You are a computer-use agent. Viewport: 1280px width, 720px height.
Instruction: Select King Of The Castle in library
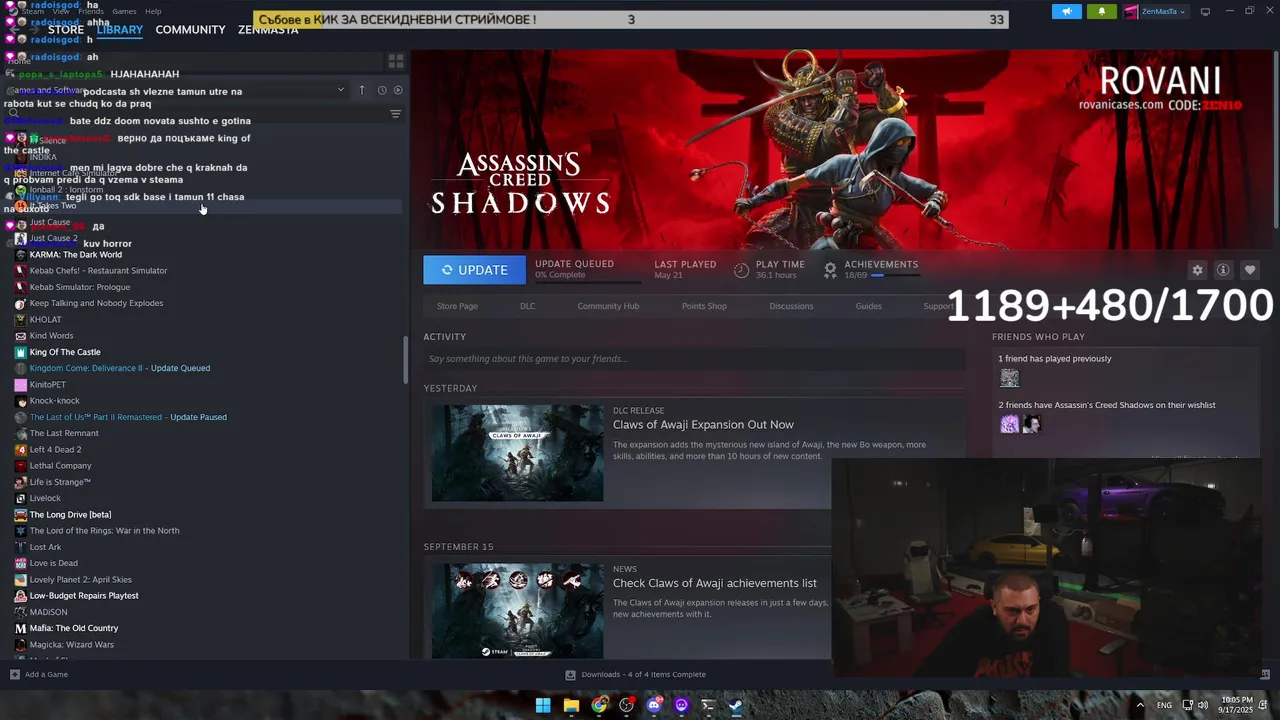(x=65, y=352)
